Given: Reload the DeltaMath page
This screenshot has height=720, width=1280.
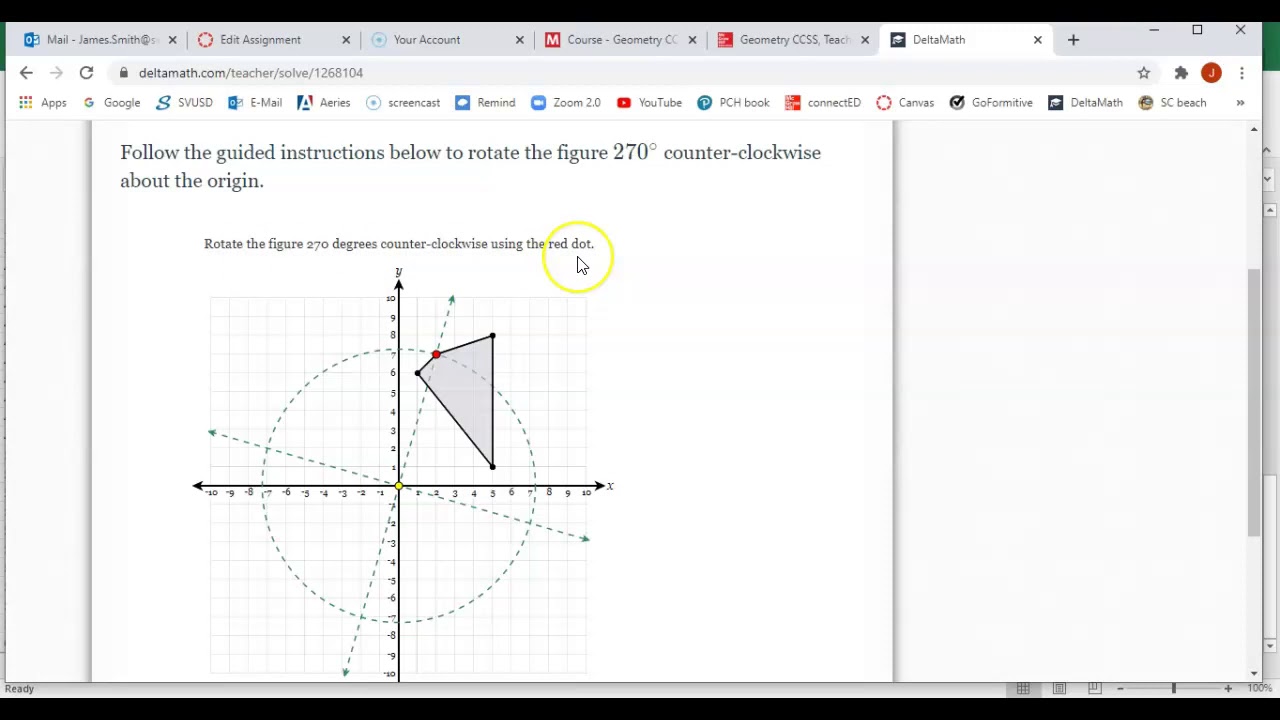Looking at the screenshot, I should pos(86,73).
